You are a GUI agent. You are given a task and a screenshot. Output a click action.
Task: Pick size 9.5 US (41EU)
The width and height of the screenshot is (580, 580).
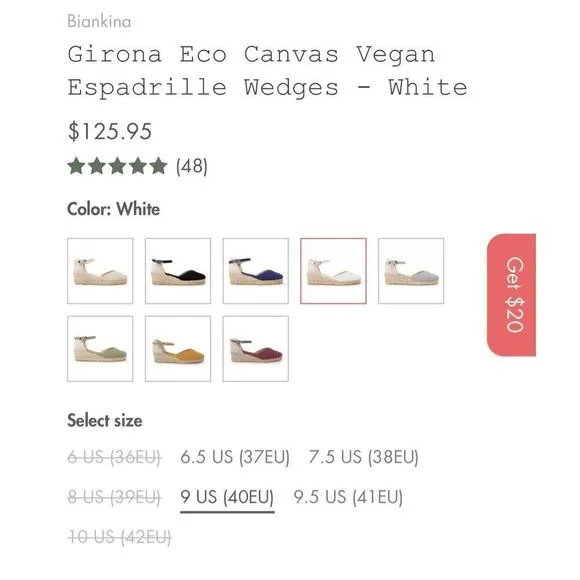[x=348, y=497]
